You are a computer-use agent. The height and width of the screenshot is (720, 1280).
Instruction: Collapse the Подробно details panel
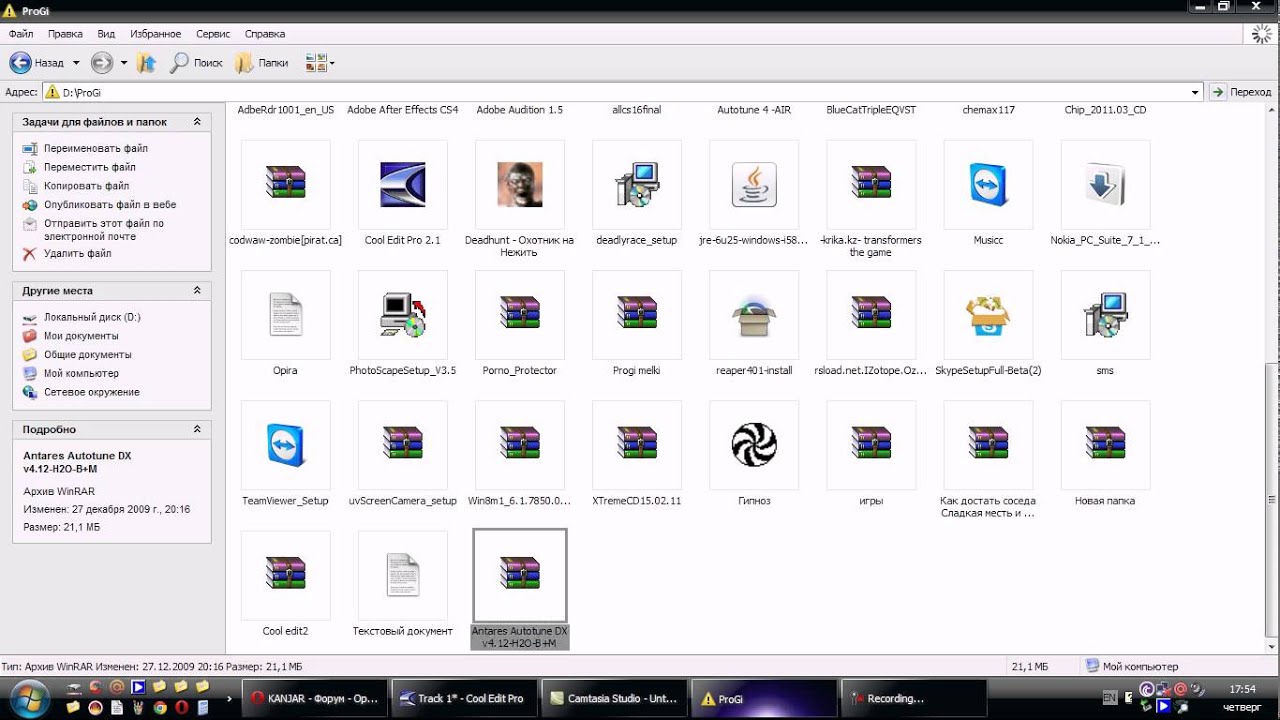click(197, 429)
